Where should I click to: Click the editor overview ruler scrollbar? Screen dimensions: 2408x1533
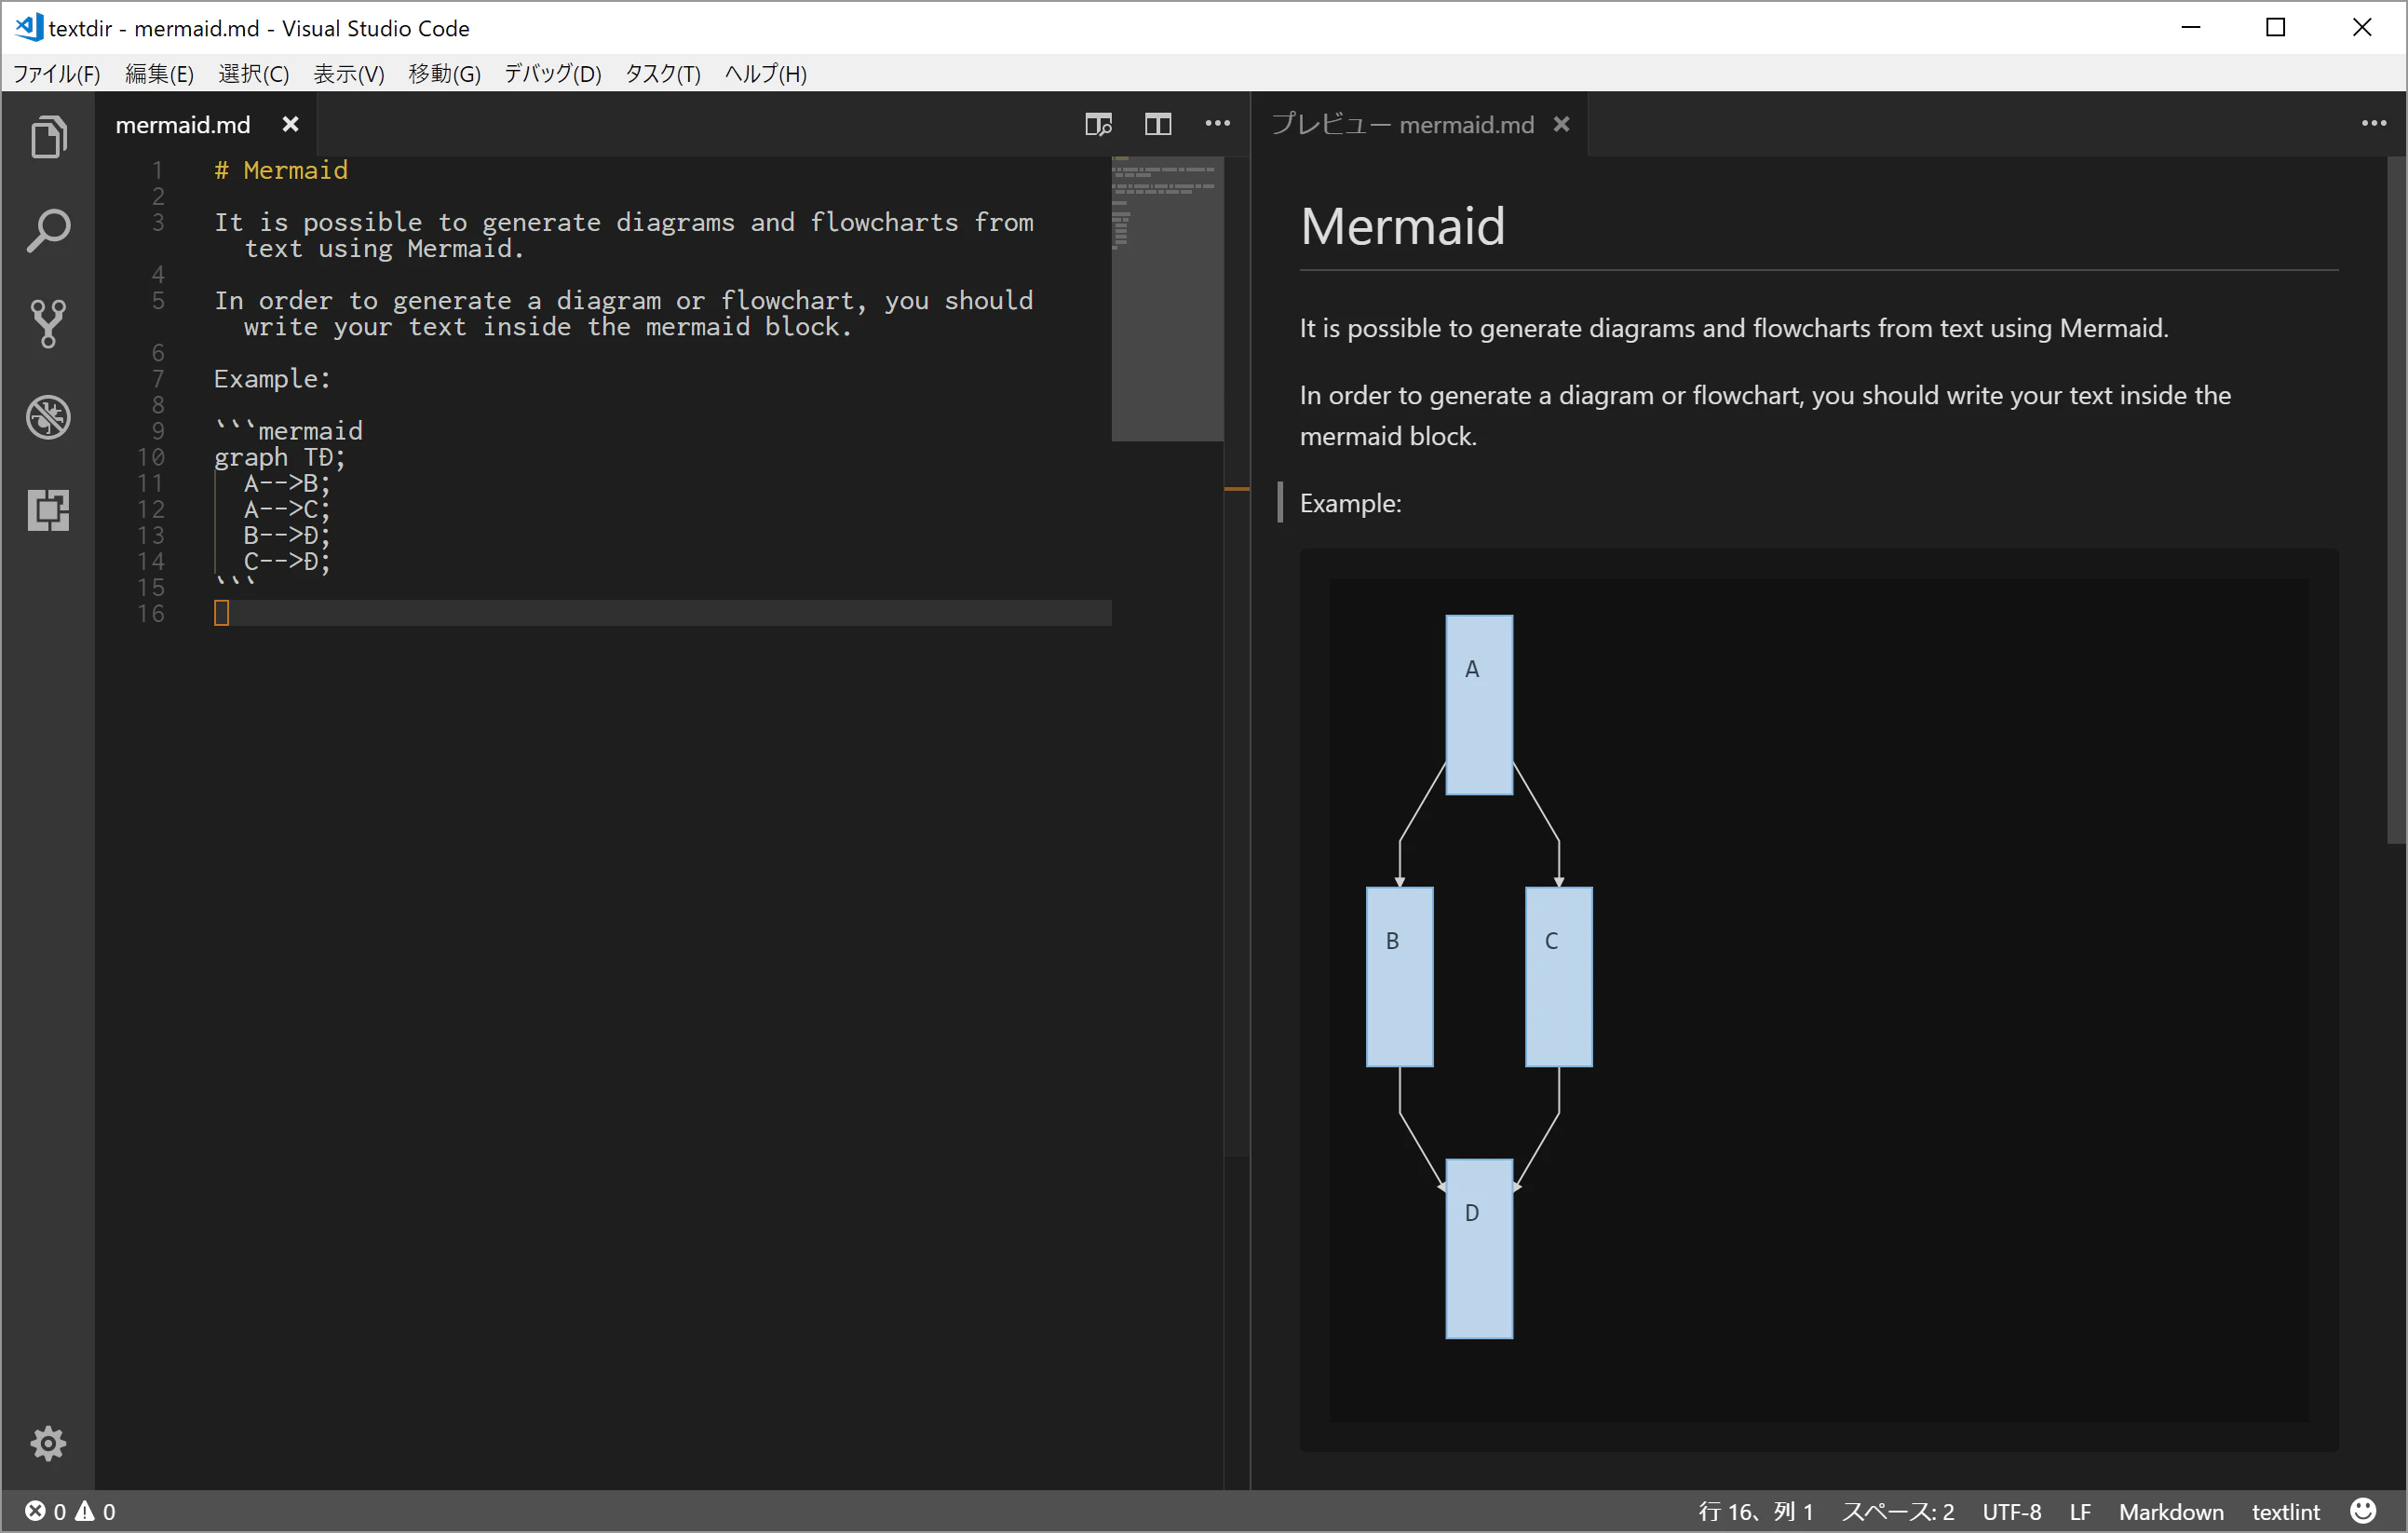point(1237,656)
